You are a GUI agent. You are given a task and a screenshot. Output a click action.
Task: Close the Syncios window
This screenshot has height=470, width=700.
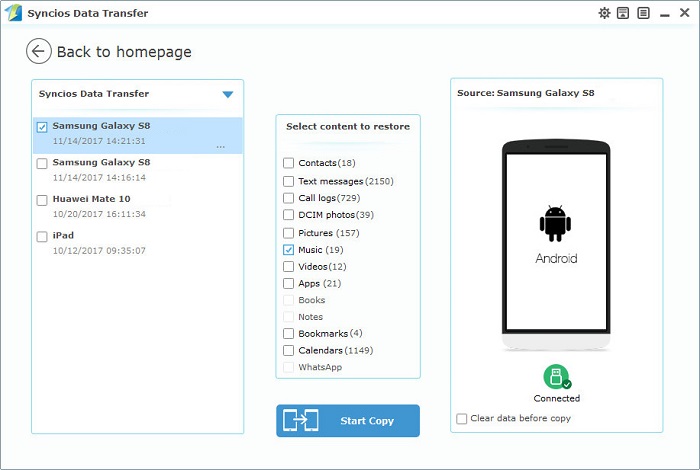click(685, 12)
